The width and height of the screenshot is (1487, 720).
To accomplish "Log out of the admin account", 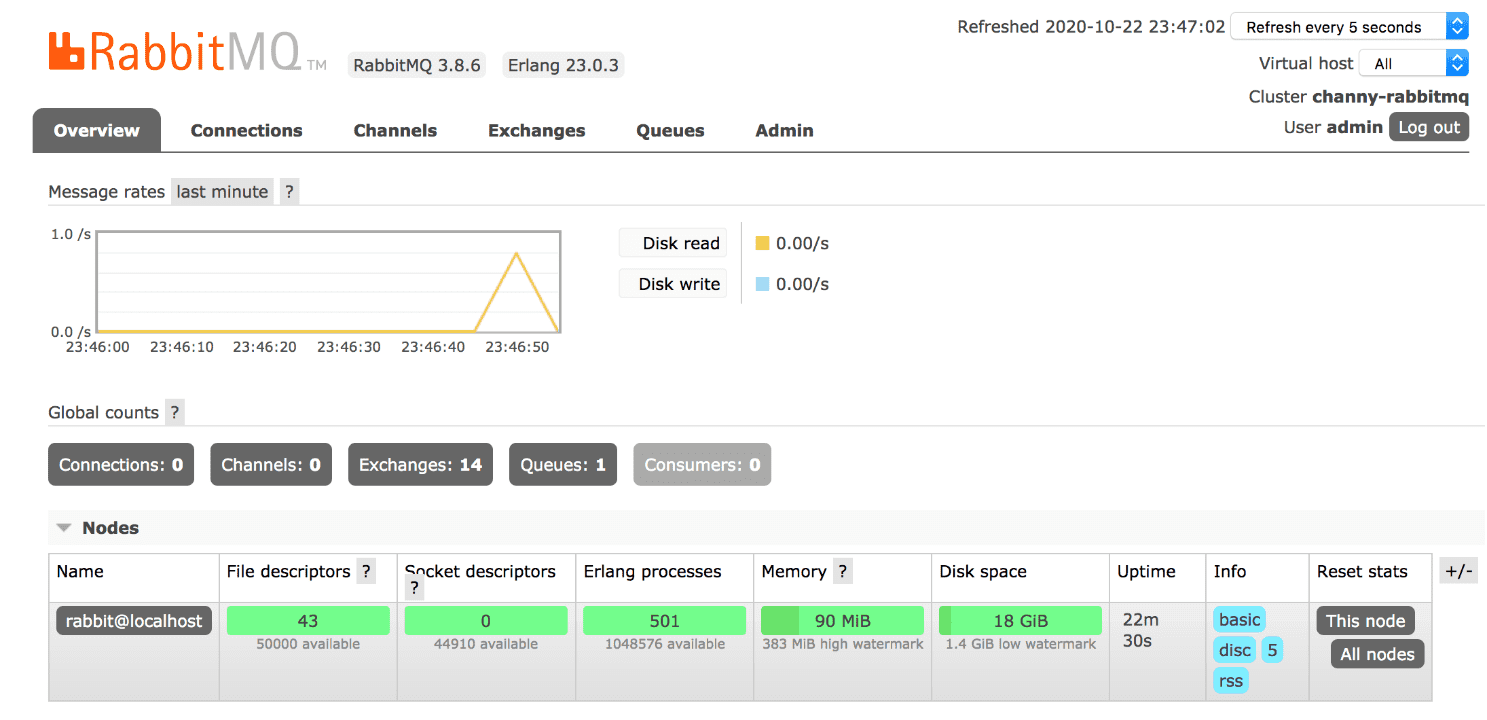I will (x=1429, y=127).
